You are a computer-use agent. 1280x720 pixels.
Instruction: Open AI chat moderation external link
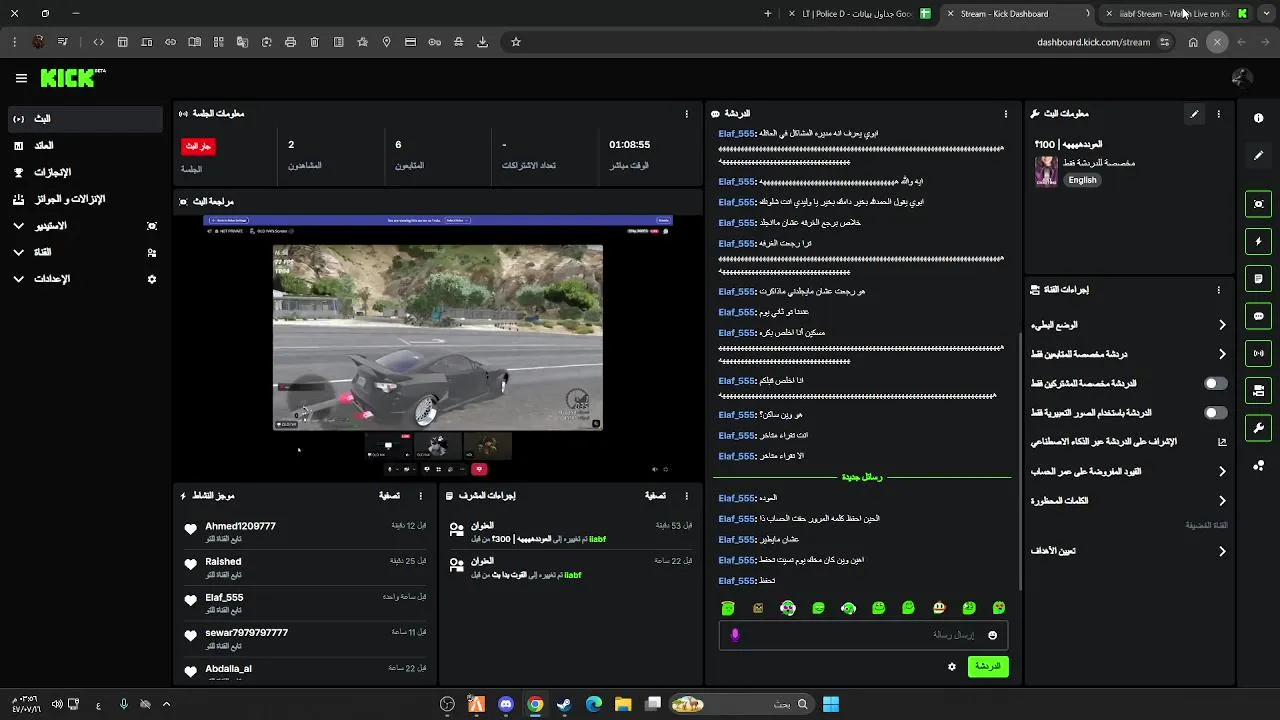pyautogui.click(x=1222, y=441)
